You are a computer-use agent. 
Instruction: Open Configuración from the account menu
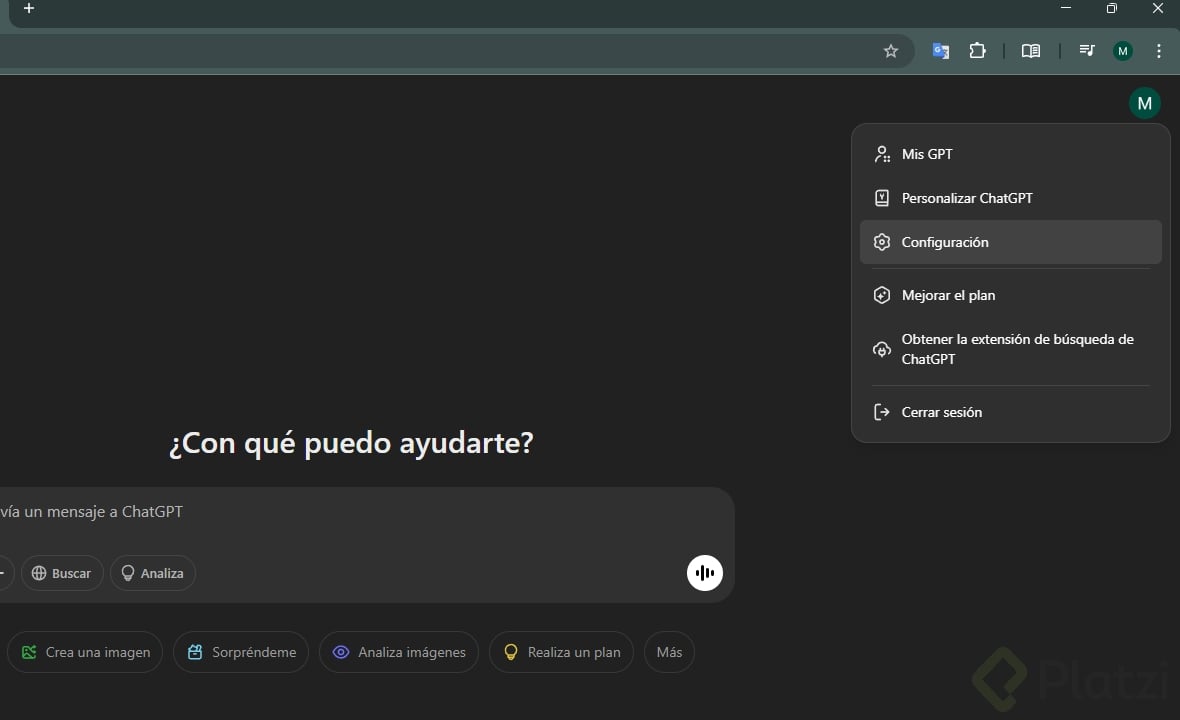[x=1011, y=242]
